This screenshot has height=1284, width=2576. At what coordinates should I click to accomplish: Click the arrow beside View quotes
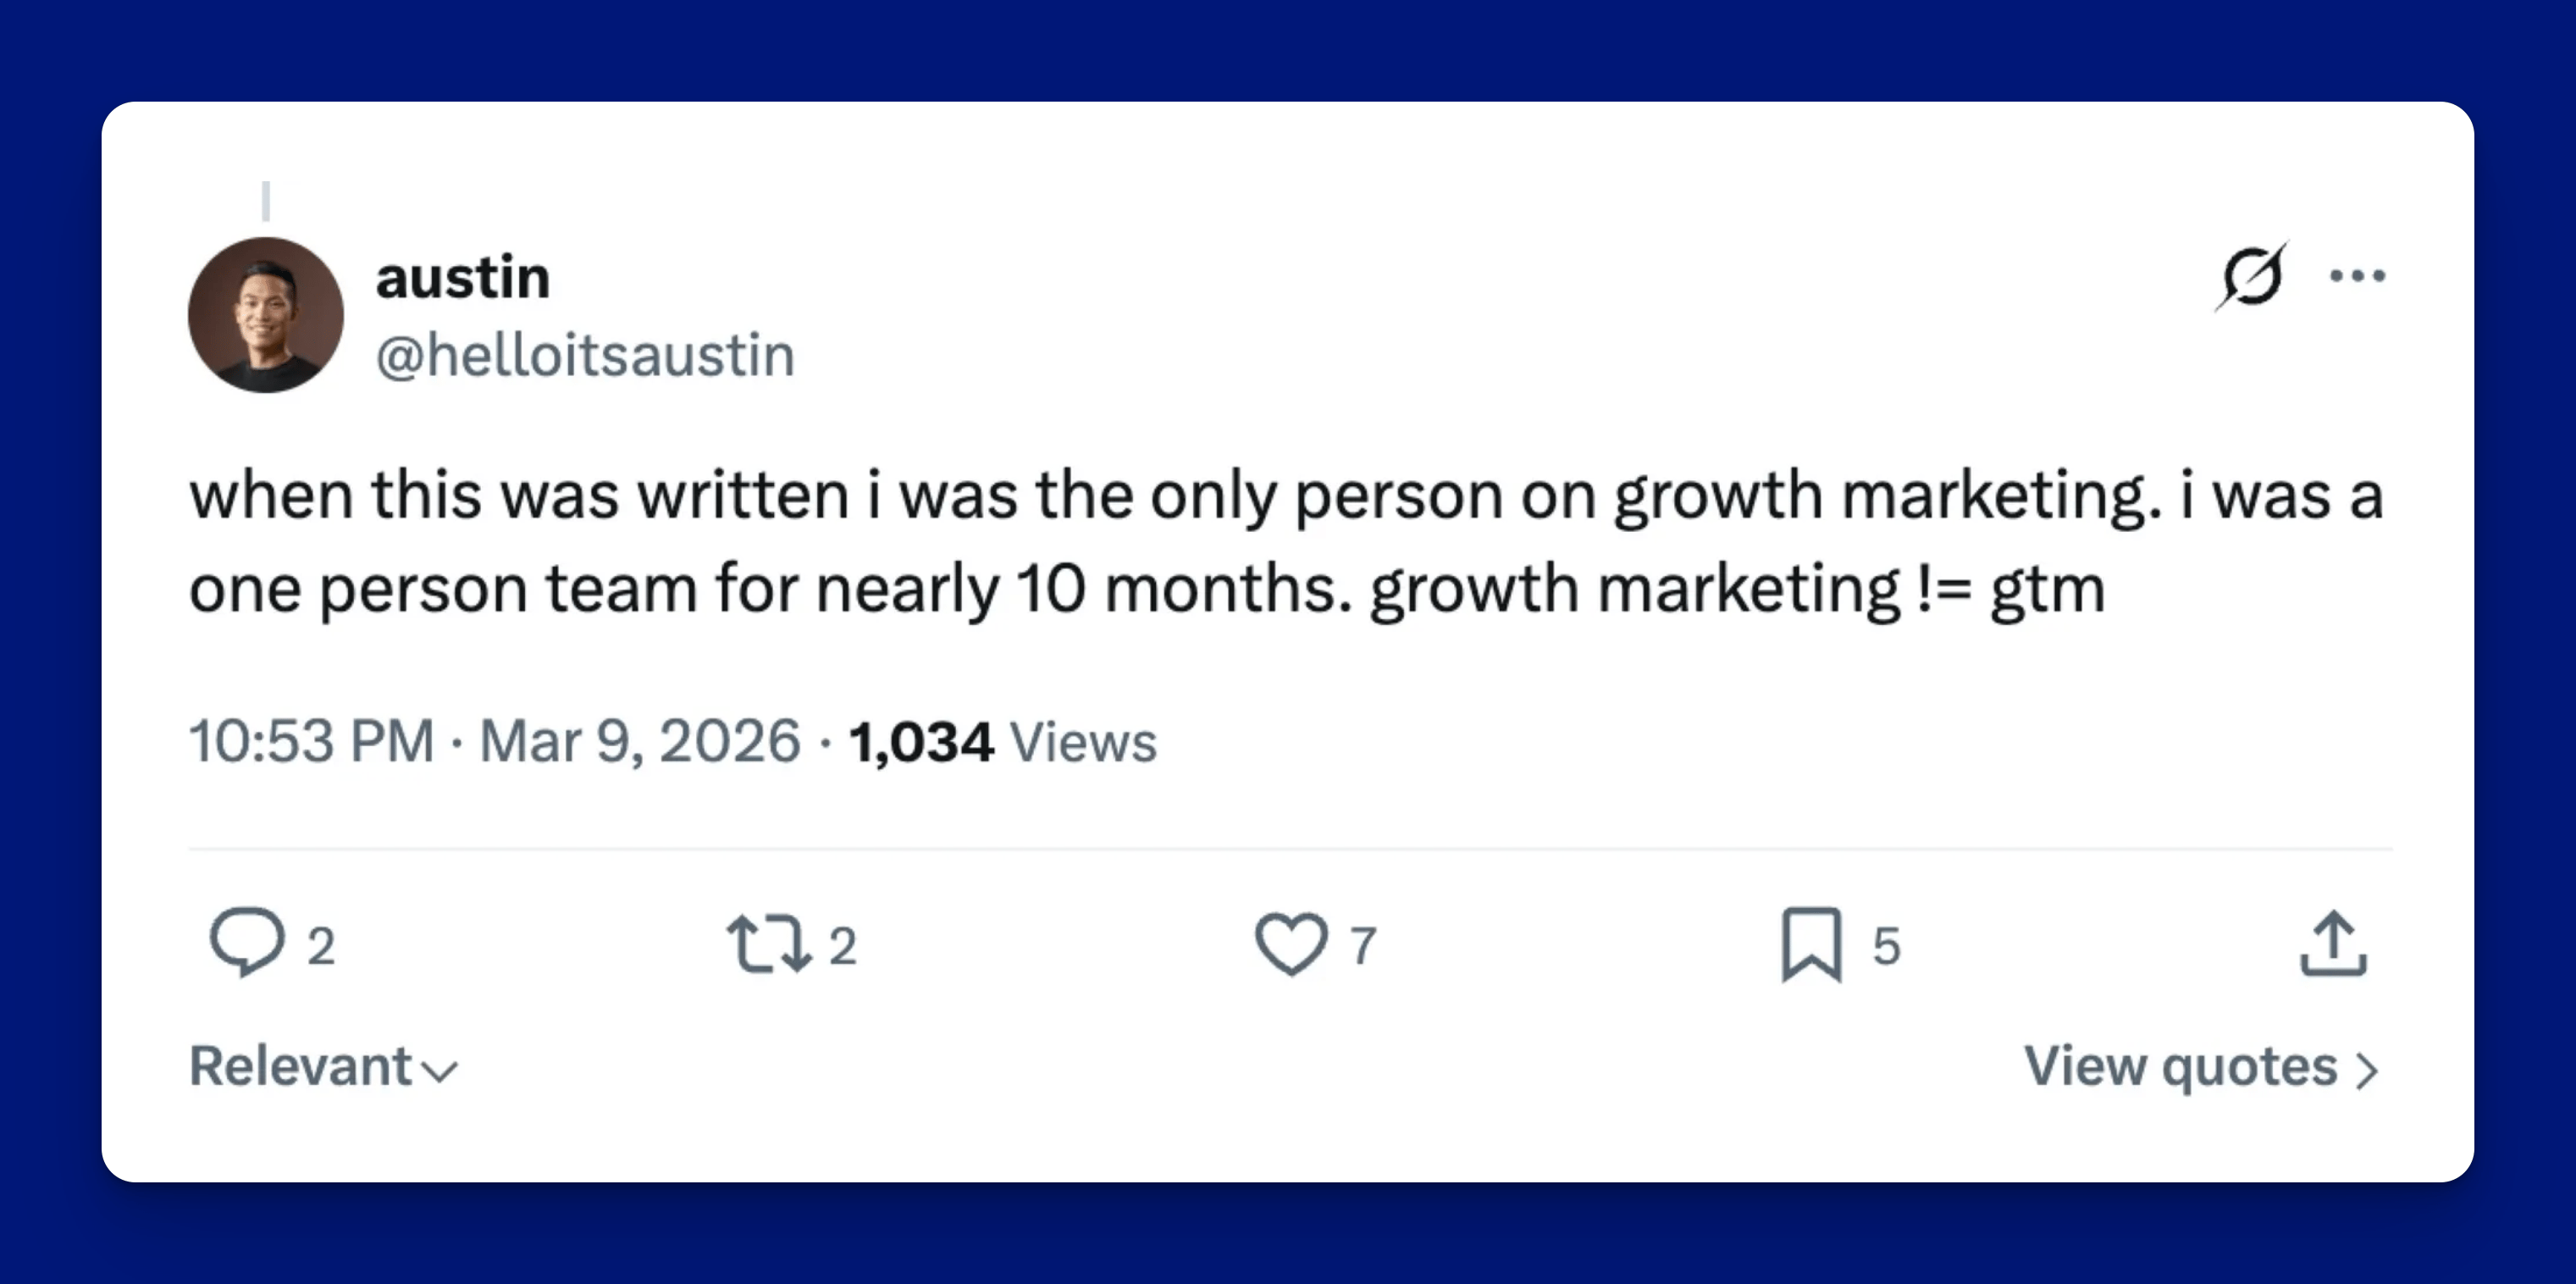(x=2366, y=1071)
